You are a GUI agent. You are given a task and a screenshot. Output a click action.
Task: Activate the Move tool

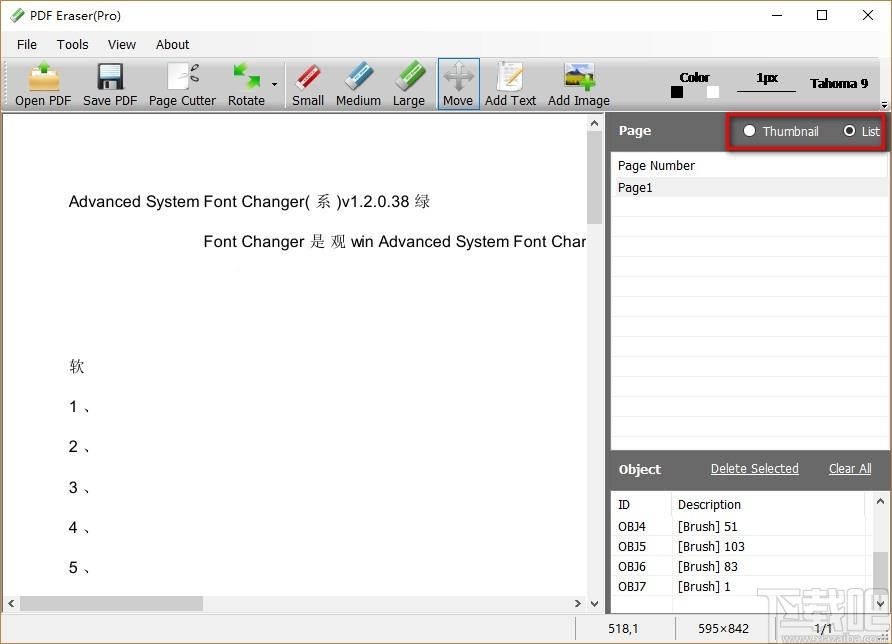[x=458, y=84]
